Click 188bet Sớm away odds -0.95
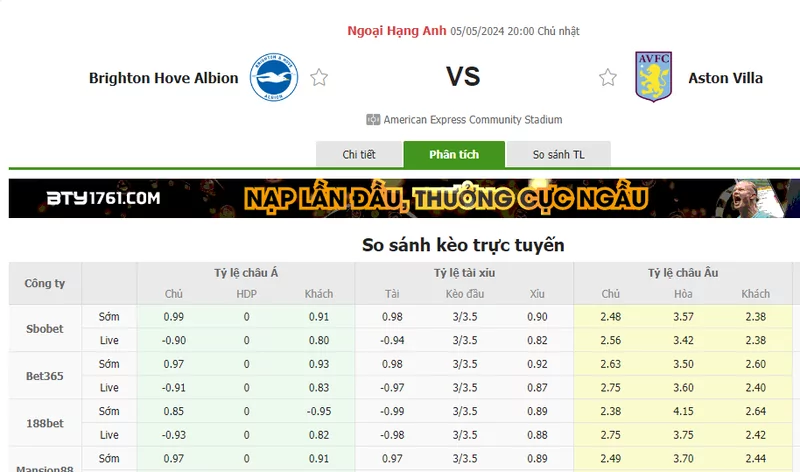 (x=319, y=411)
